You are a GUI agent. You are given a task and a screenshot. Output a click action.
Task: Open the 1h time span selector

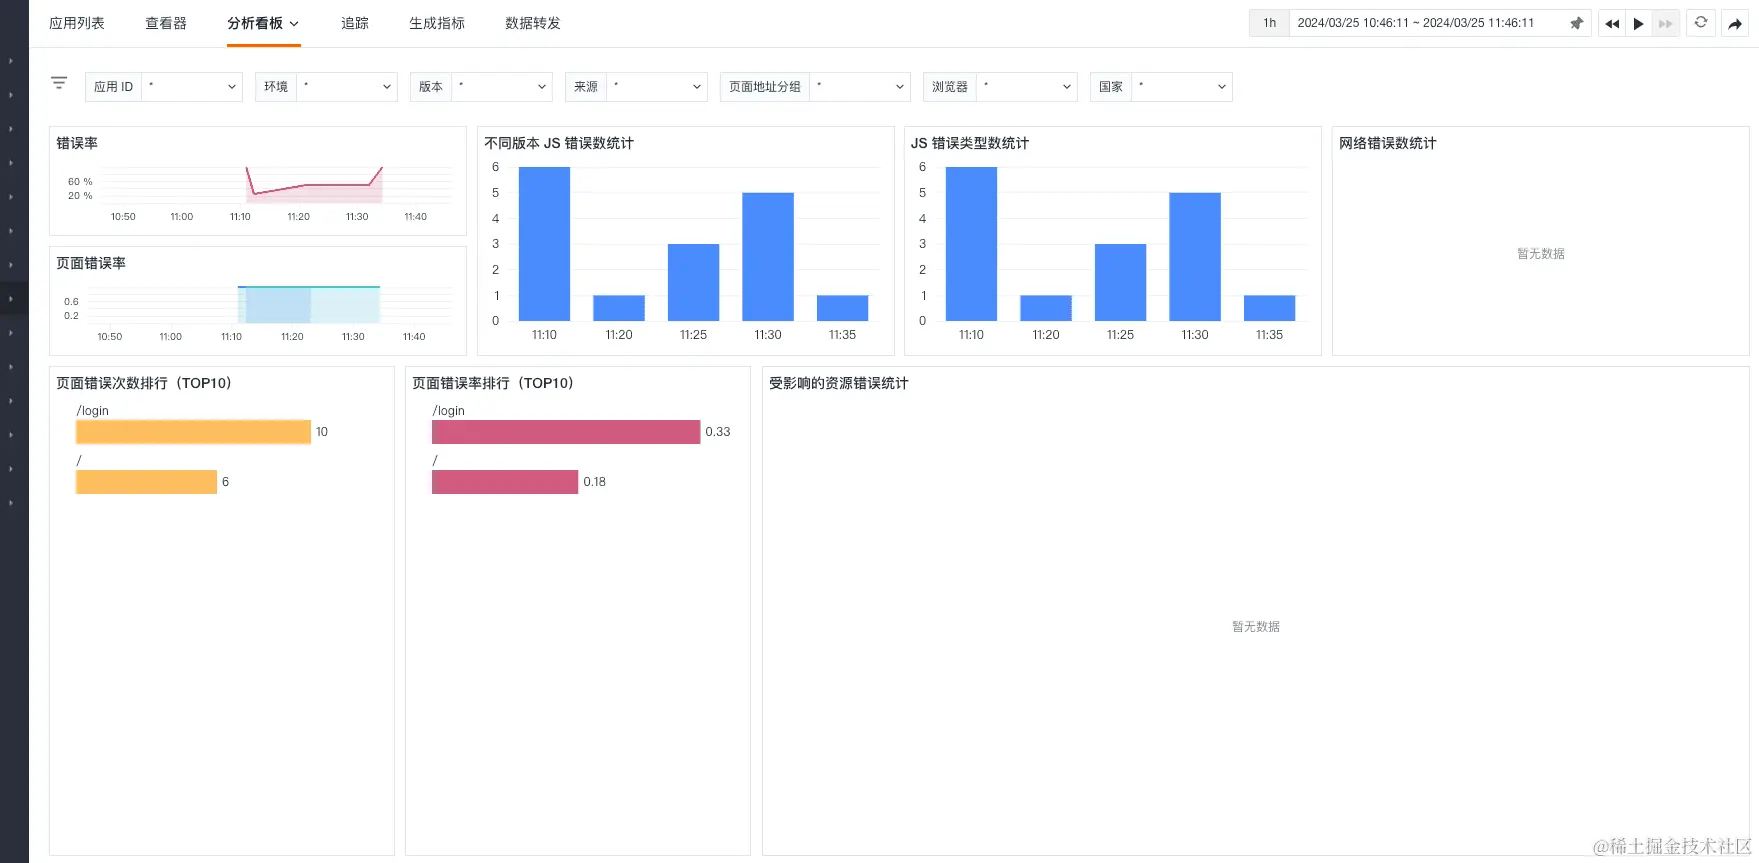click(1269, 23)
